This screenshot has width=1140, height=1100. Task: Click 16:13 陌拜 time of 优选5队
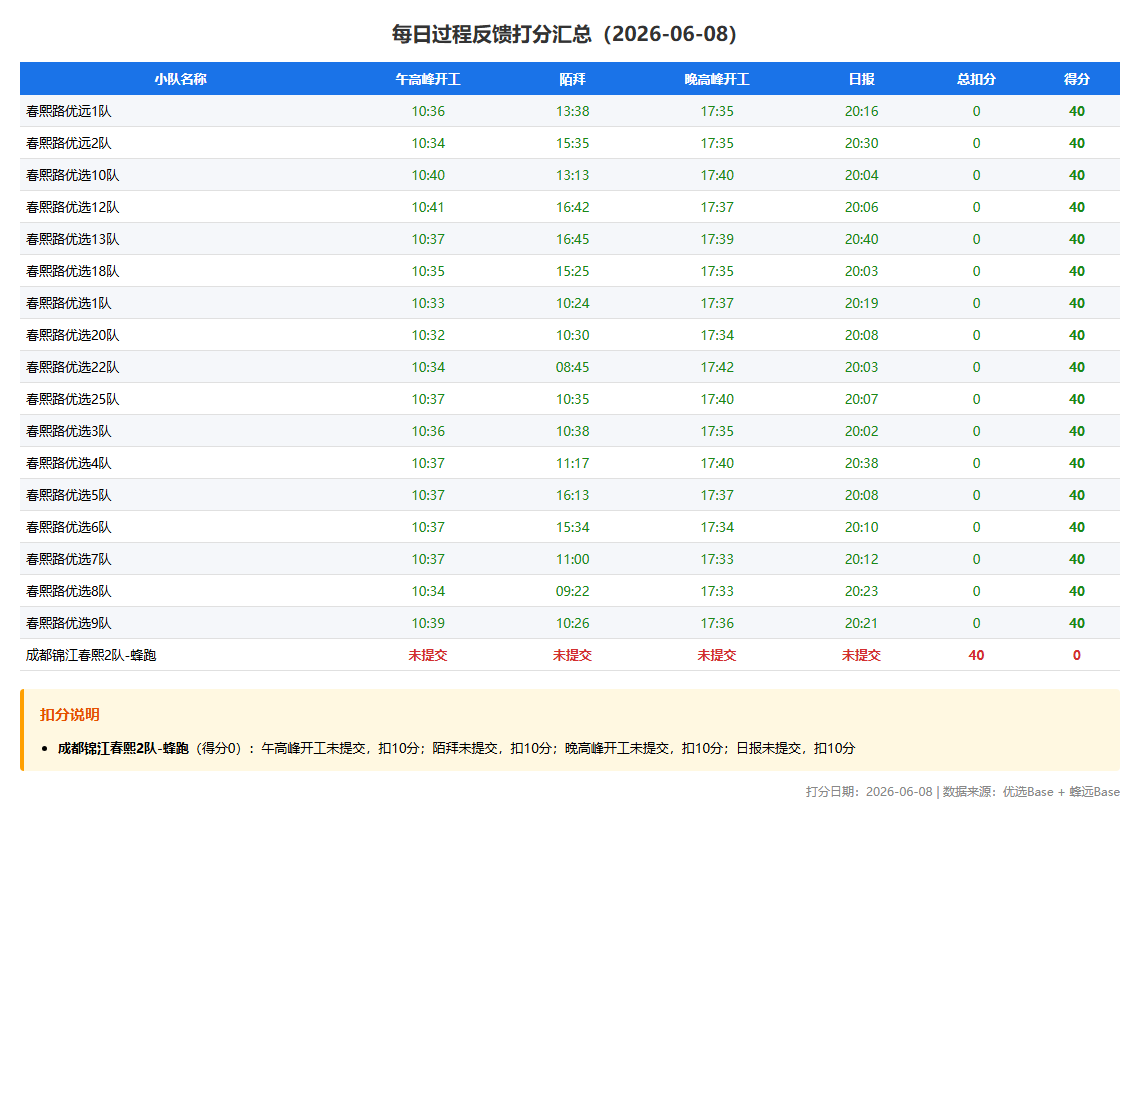[572, 495]
